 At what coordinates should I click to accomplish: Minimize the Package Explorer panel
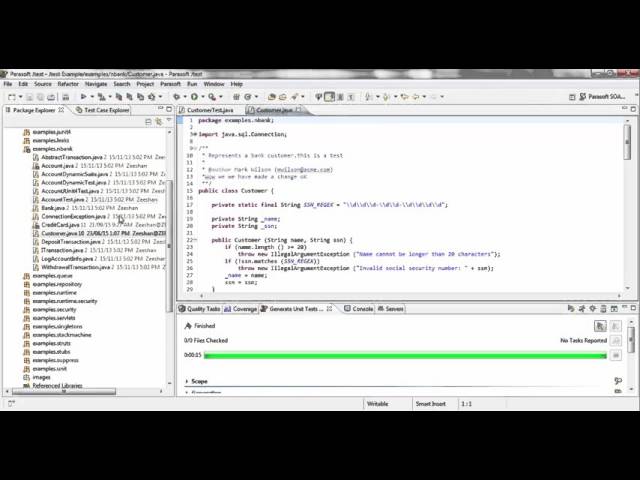(x=160, y=109)
